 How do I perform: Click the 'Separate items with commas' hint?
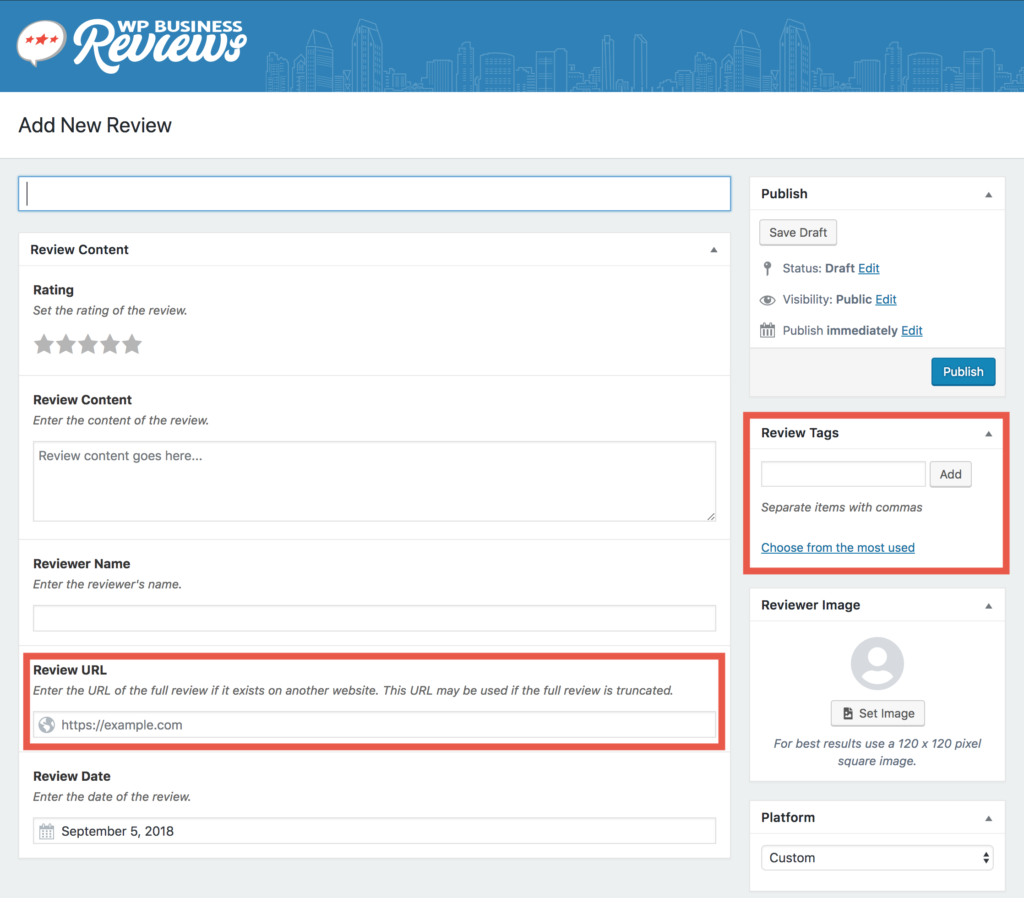842,507
